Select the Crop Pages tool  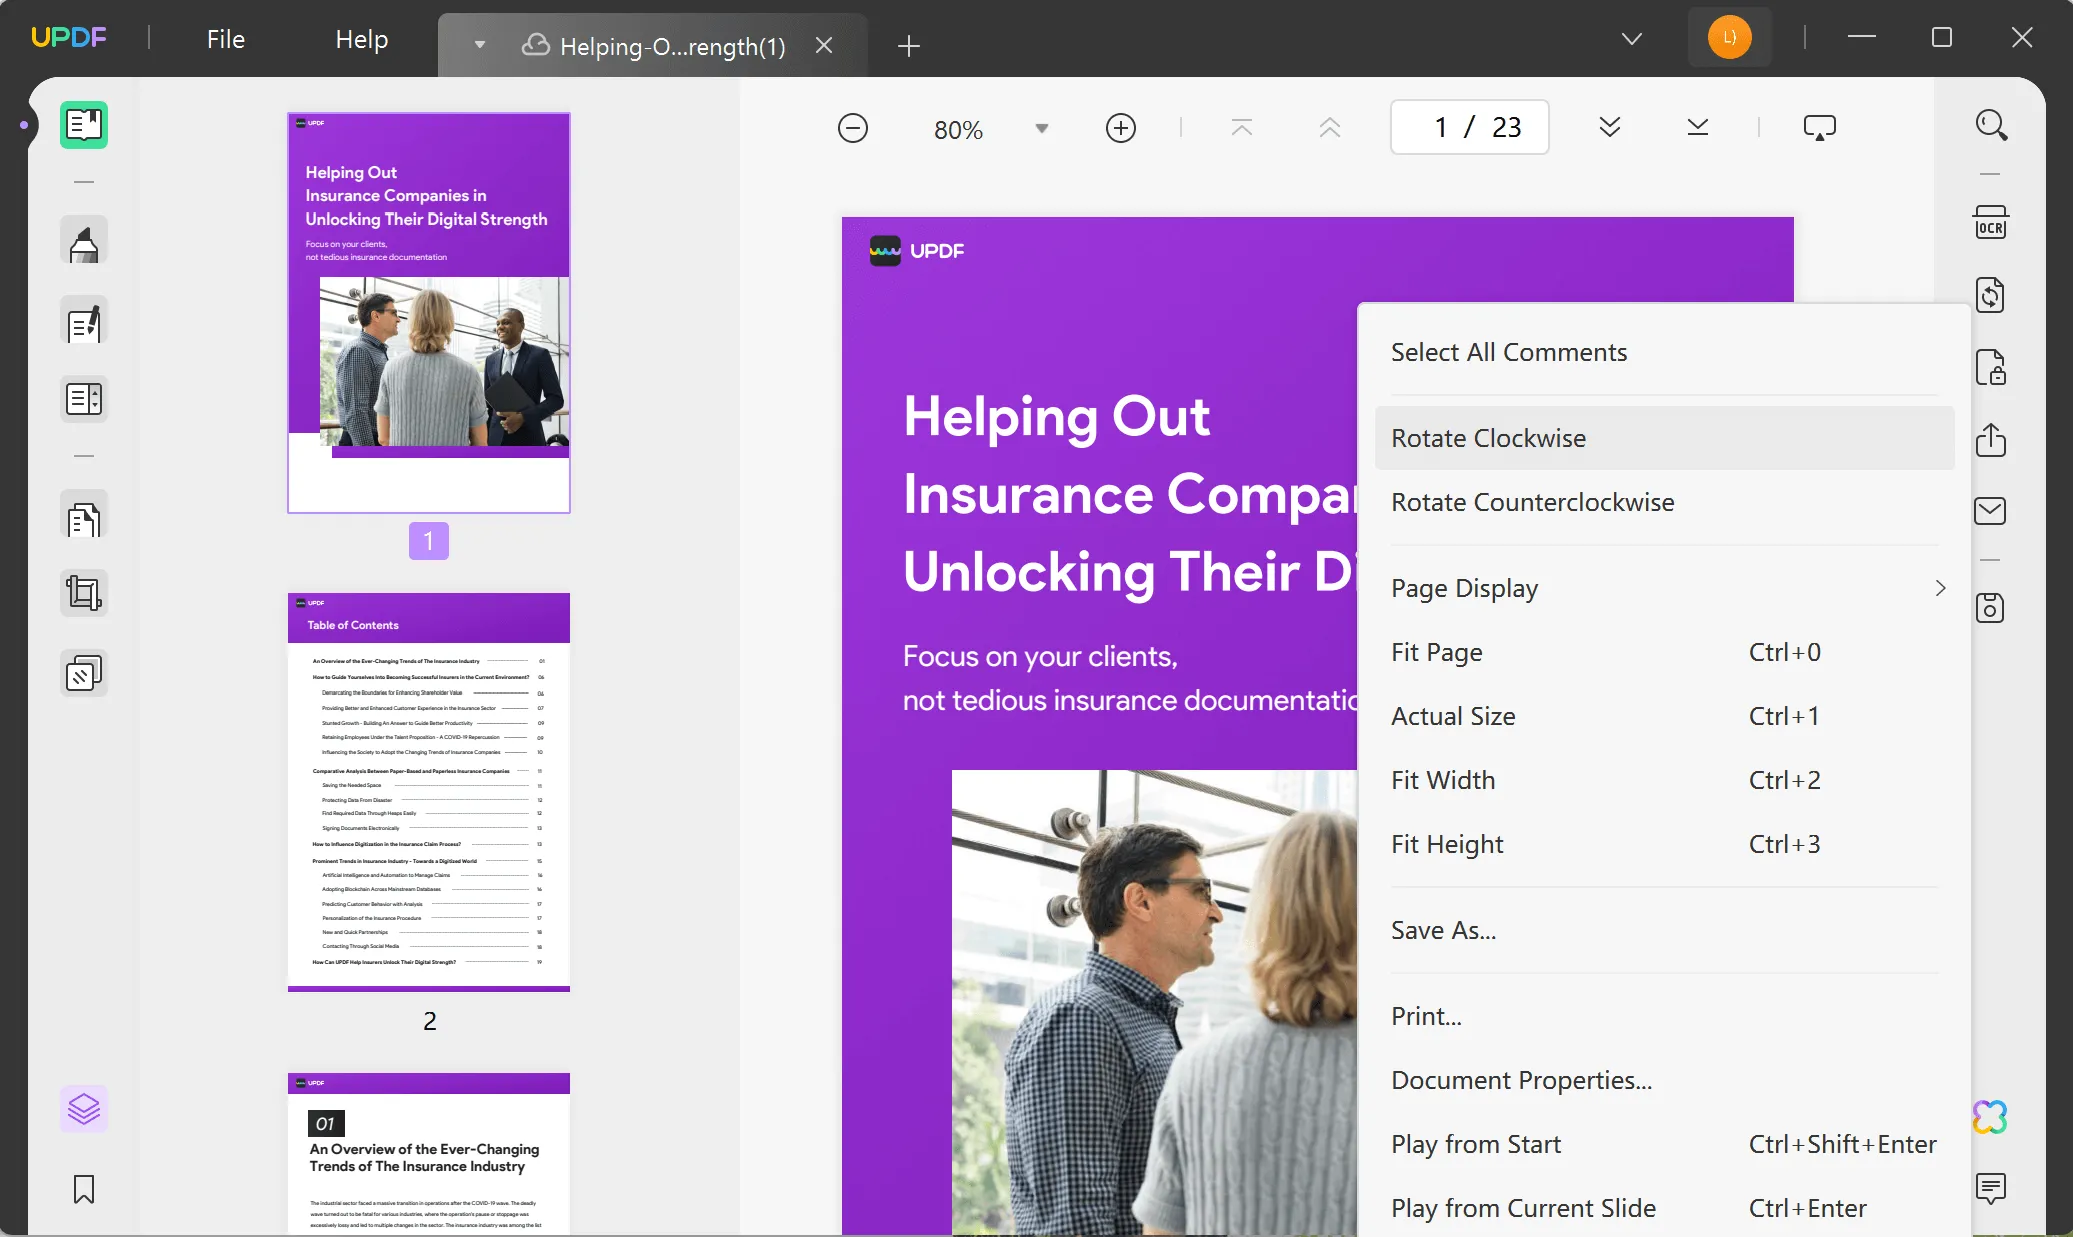[x=84, y=593]
